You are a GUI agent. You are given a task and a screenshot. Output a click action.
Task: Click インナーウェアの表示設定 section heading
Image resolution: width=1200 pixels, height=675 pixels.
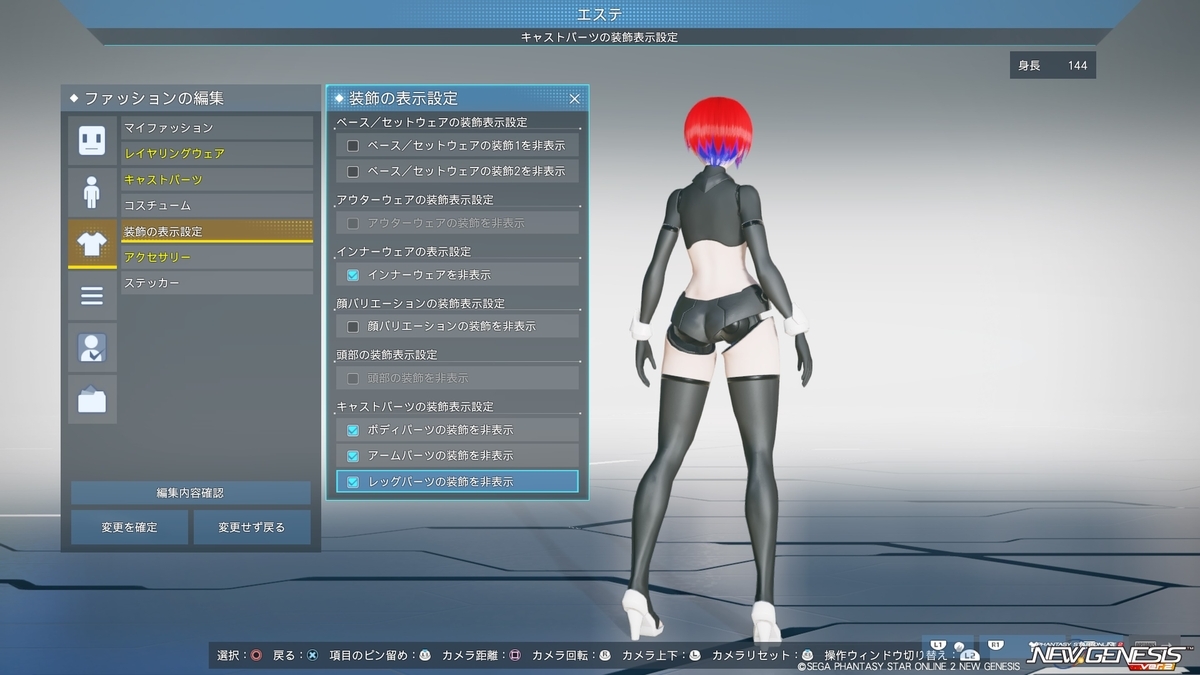coord(404,252)
